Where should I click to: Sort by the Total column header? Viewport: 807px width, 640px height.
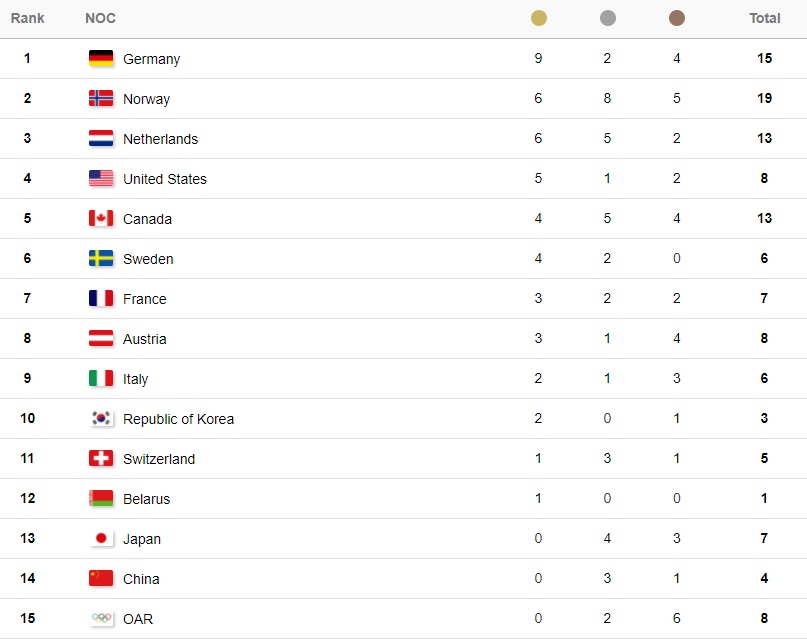coord(764,18)
